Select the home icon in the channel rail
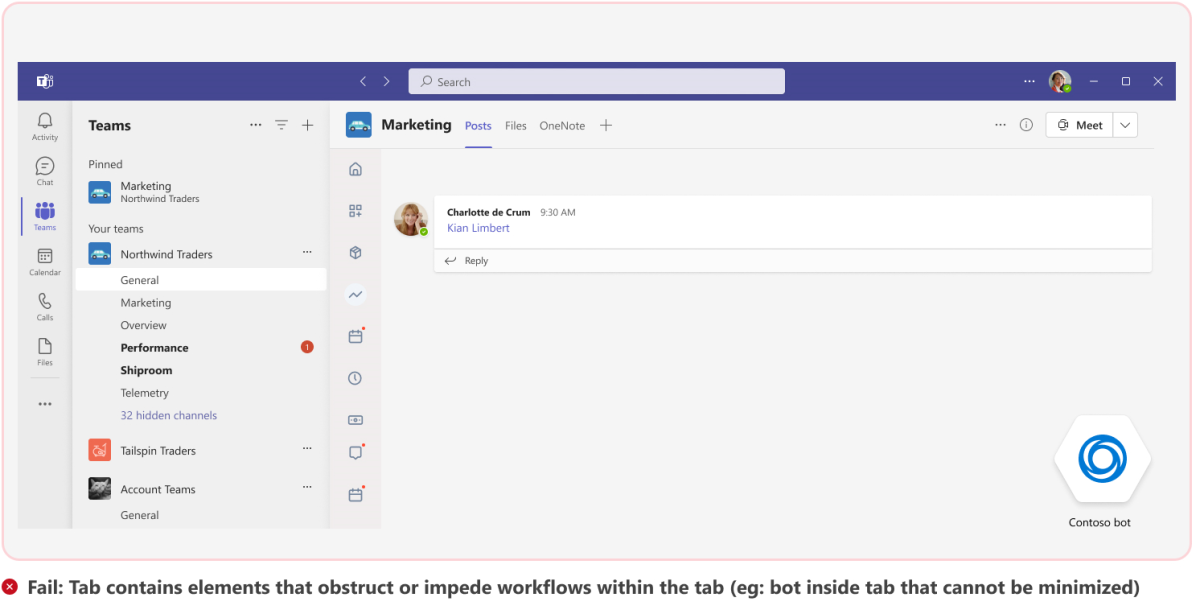Image resolution: width=1200 pixels, height=614 pixels. click(x=355, y=169)
